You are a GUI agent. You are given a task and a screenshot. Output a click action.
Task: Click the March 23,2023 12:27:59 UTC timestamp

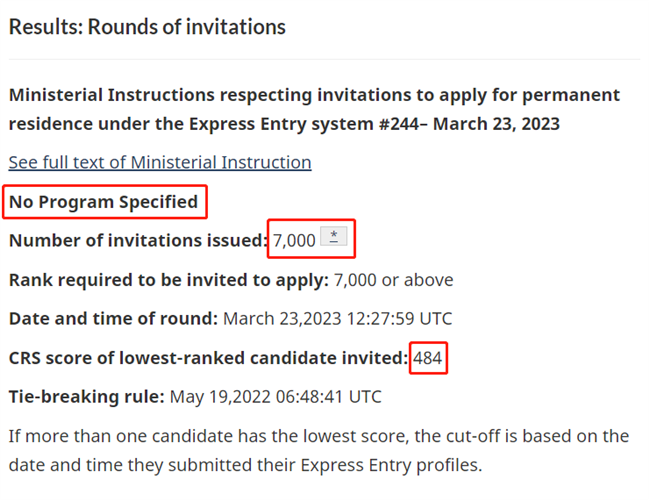click(337, 319)
